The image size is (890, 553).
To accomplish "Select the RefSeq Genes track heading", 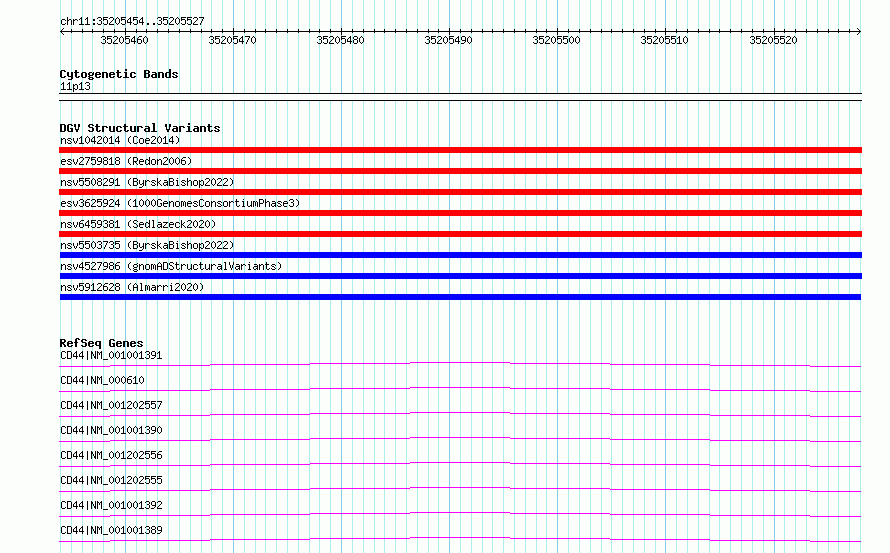I will (x=101, y=343).
